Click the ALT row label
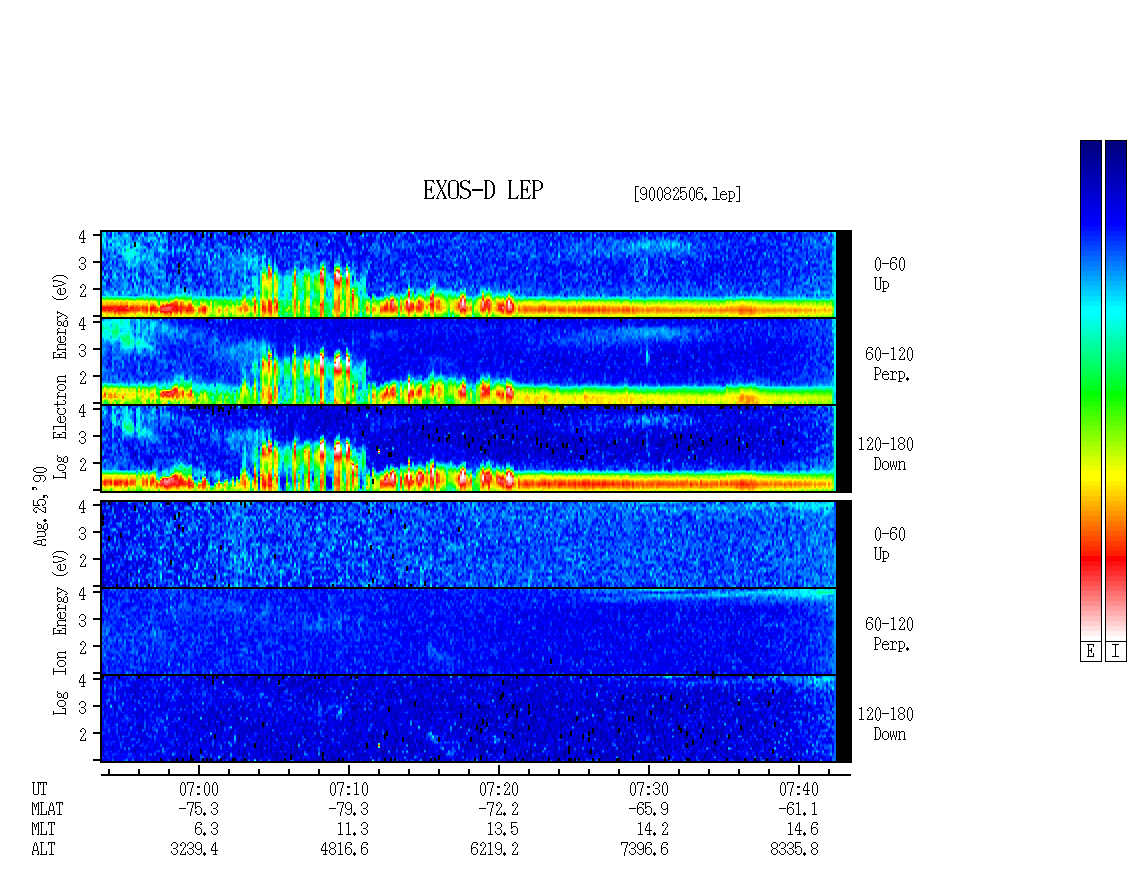Image resolution: width=1130 pixels, height=875 pixels. pyautogui.click(x=43, y=850)
